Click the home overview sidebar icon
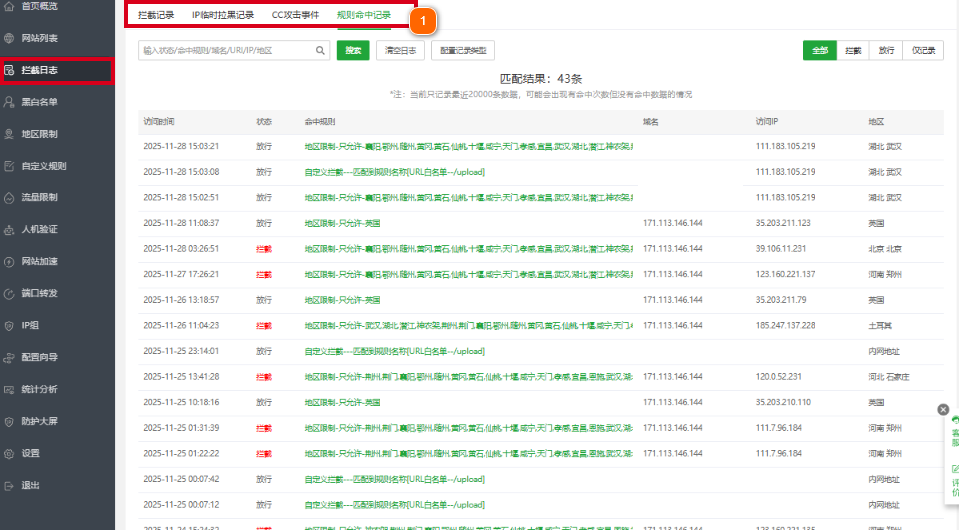The height and width of the screenshot is (530, 959). click(x=9, y=6)
